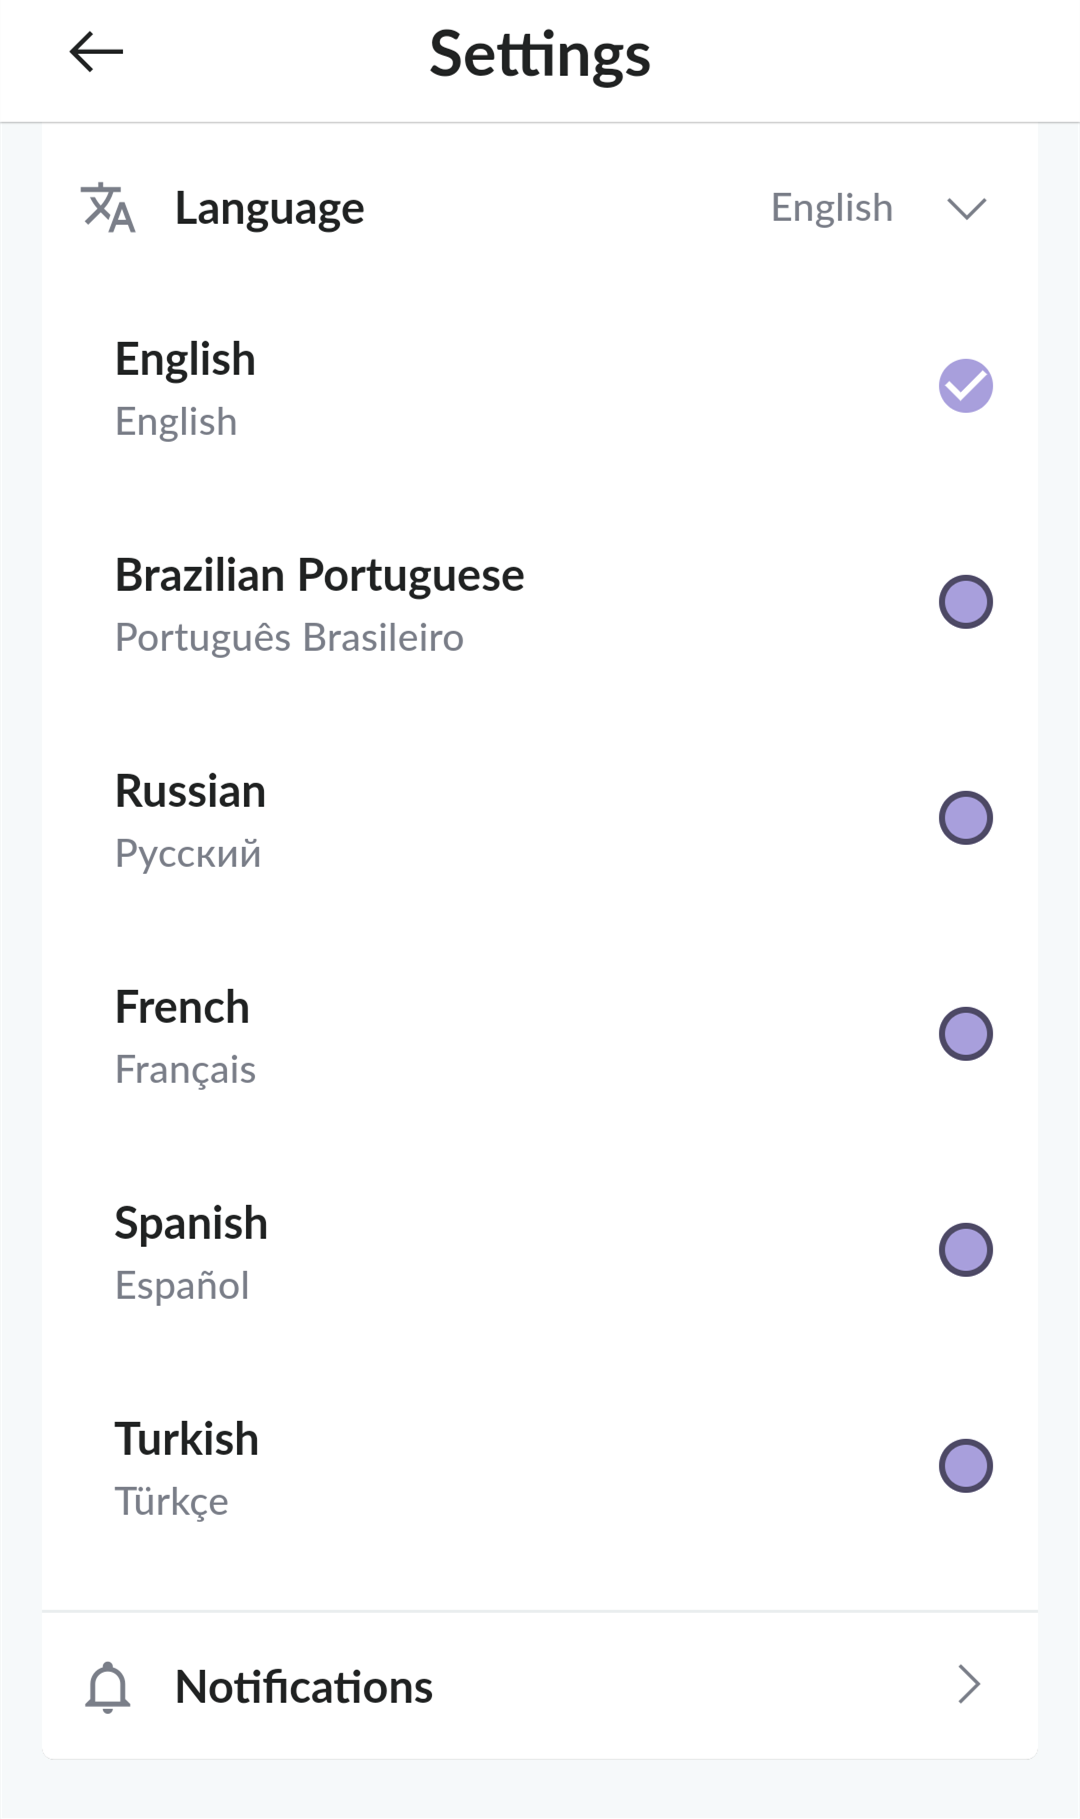The image size is (1080, 1819).
Task: Click the Turkish language label
Action: 187,1439
